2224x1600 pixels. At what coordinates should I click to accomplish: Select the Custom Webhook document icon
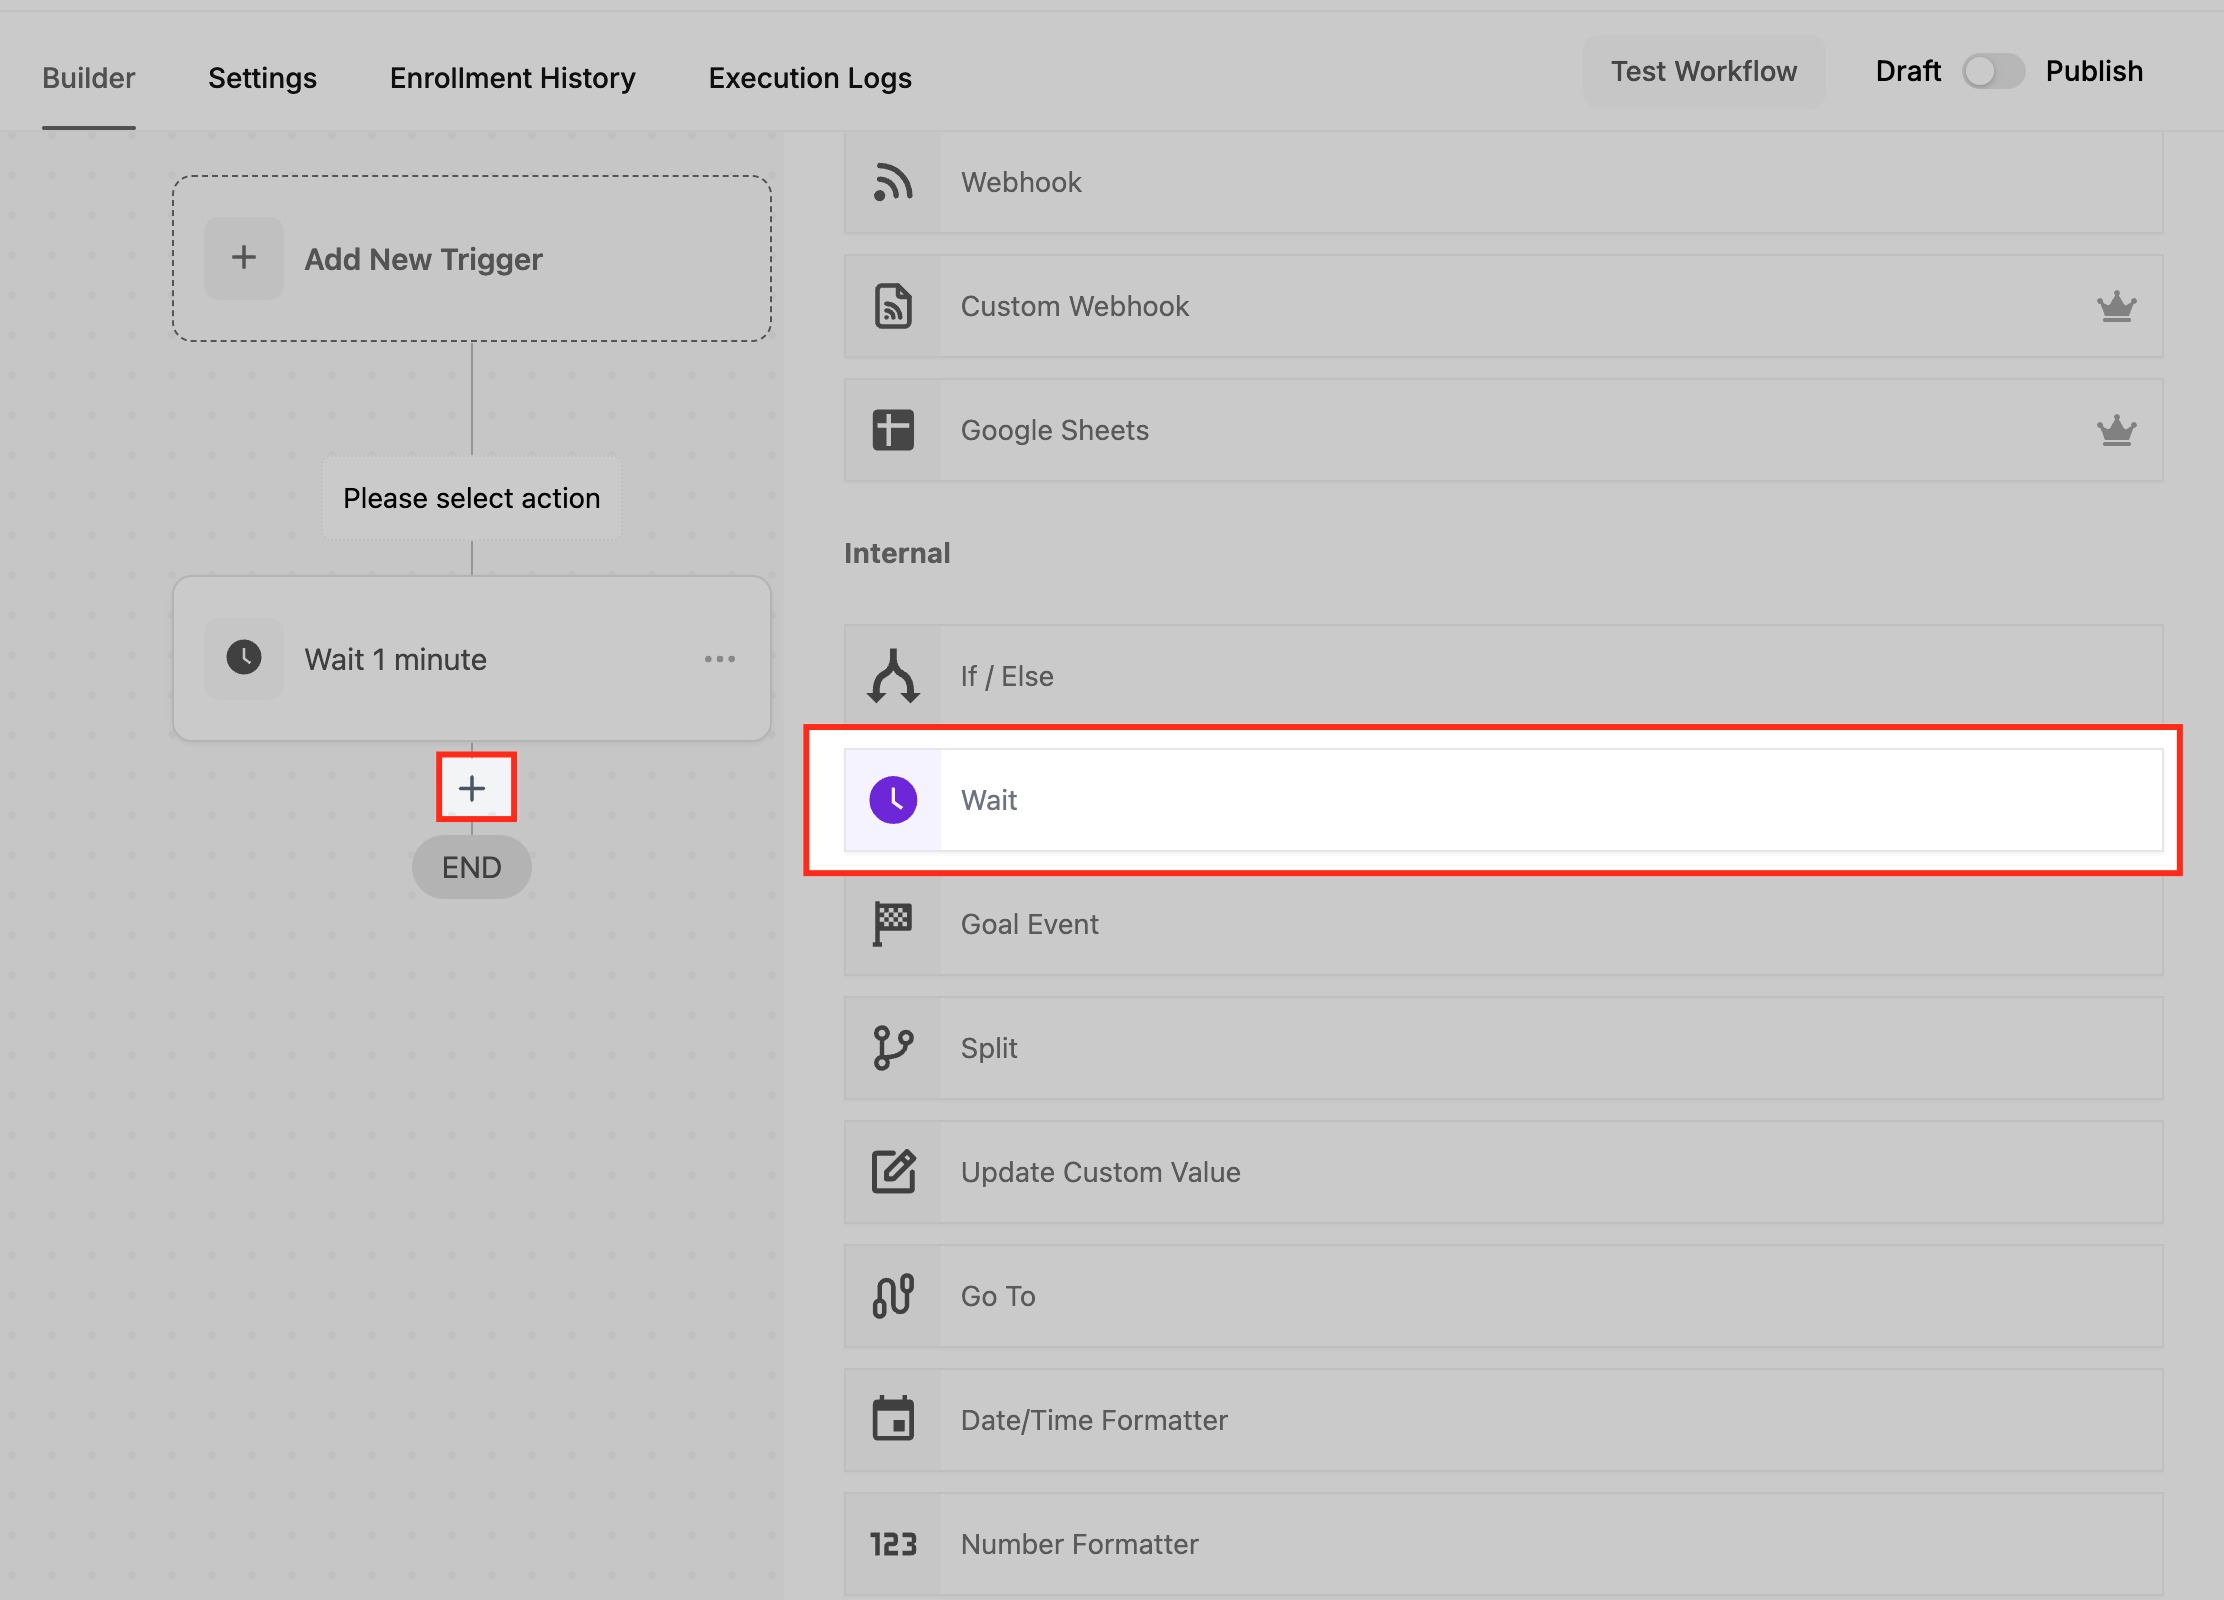[893, 306]
